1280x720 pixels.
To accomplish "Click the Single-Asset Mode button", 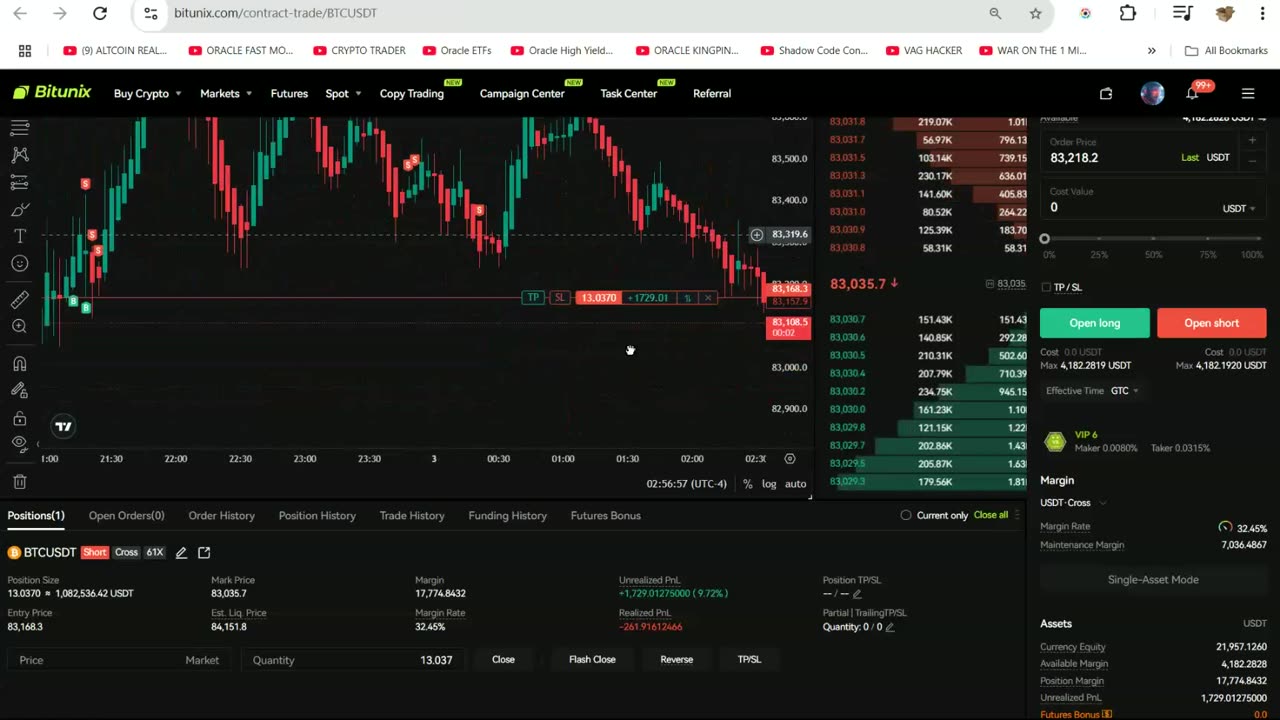I will point(1153,579).
